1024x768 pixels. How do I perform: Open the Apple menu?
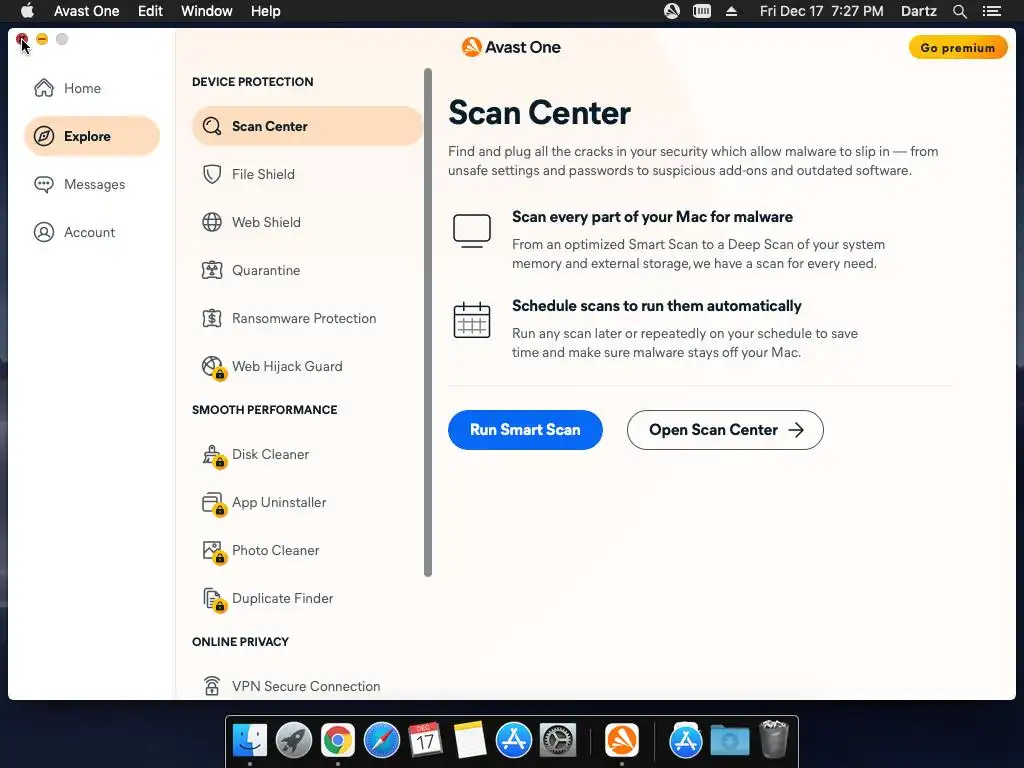coord(27,11)
